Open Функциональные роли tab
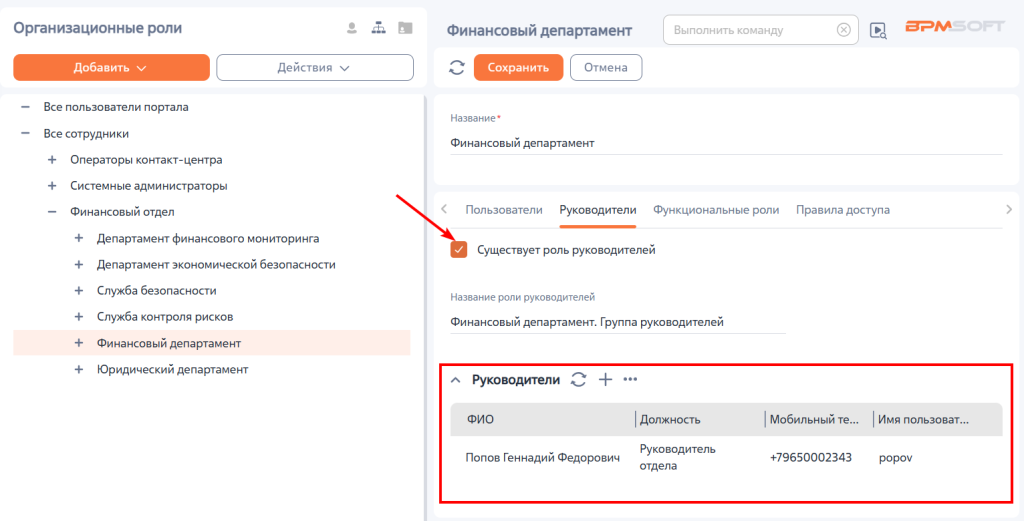Viewport: 1024px width, 521px height. tap(716, 210)
